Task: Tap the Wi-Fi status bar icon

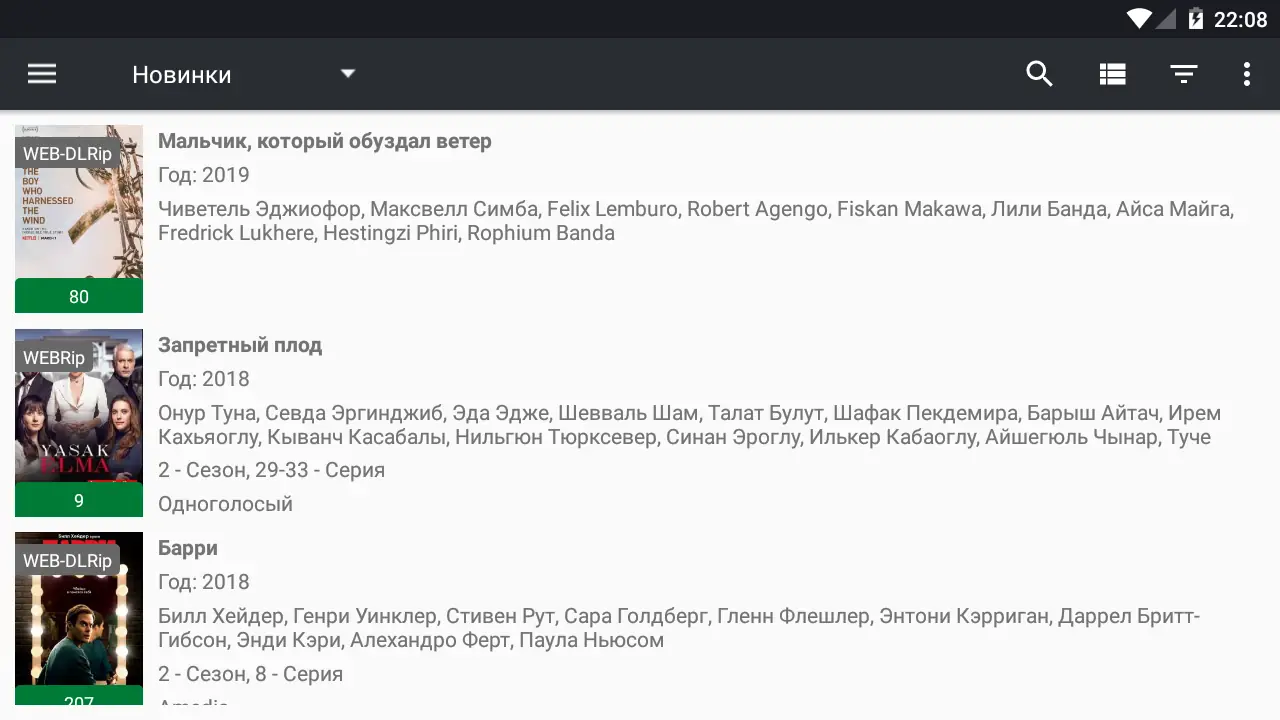Action: tap(1139, 19)
